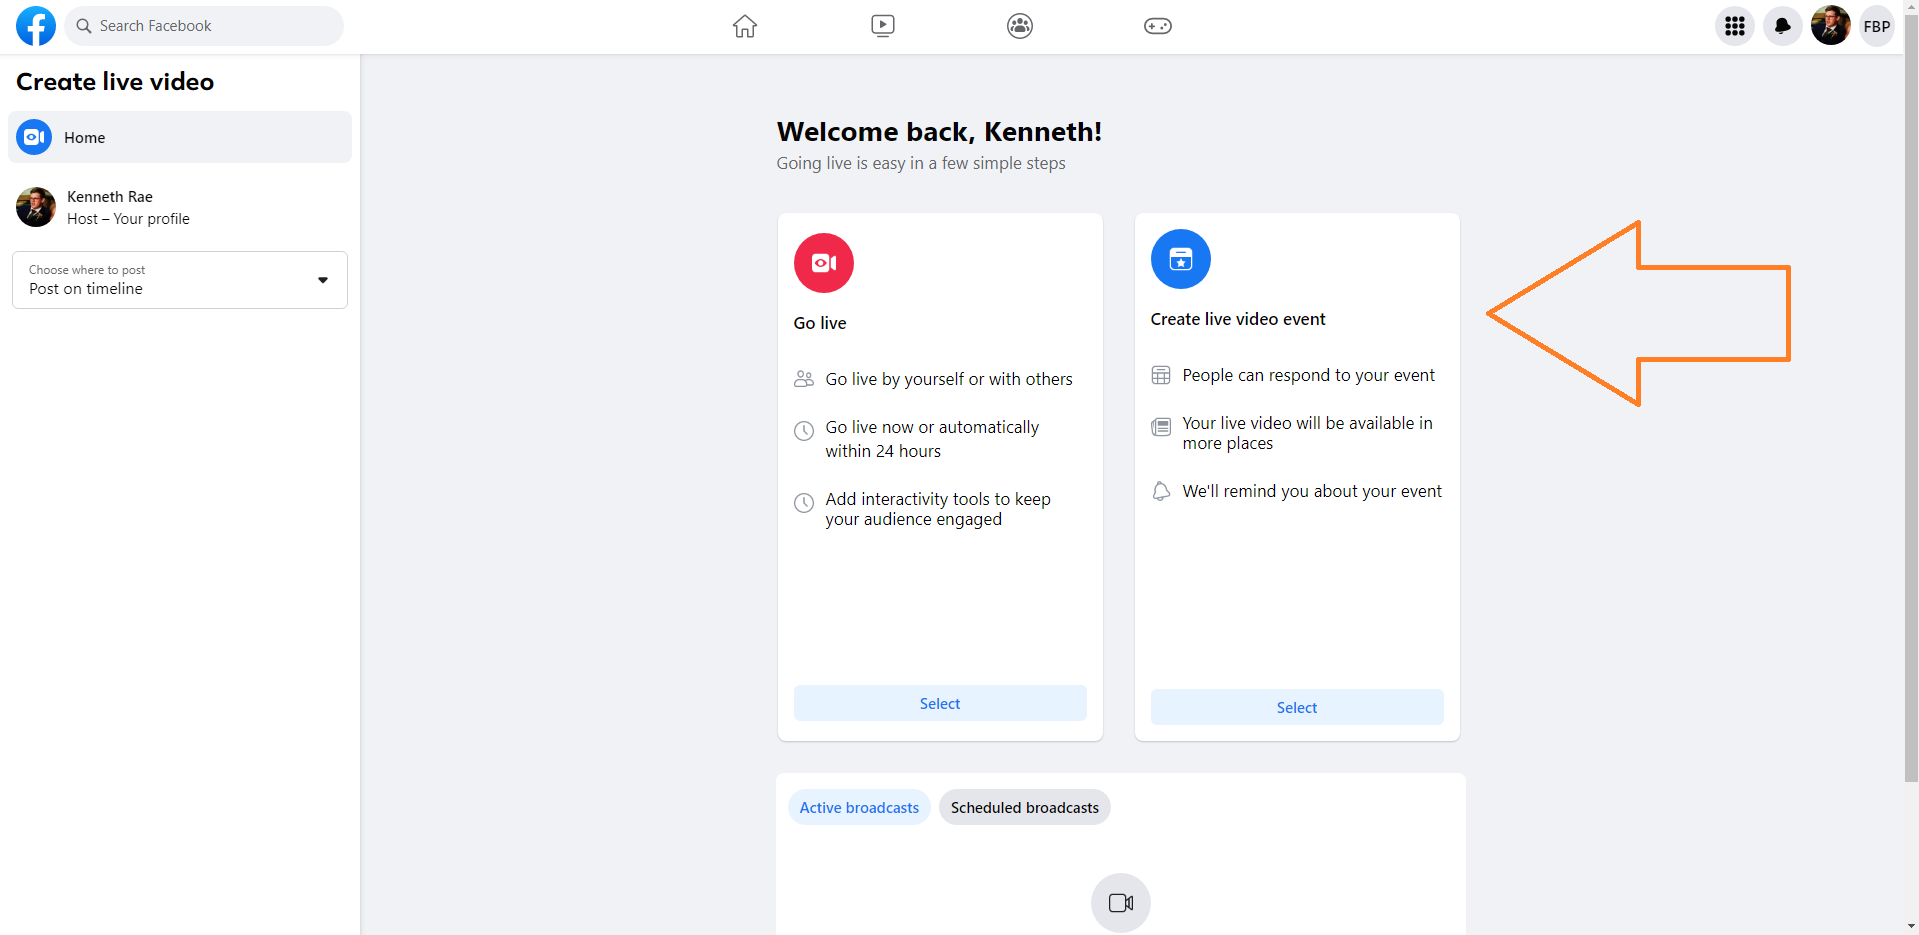Viewport: 1919px width, 935px height.
Task: Select Home in the left sidebar
Action: (x=180, y=137)
